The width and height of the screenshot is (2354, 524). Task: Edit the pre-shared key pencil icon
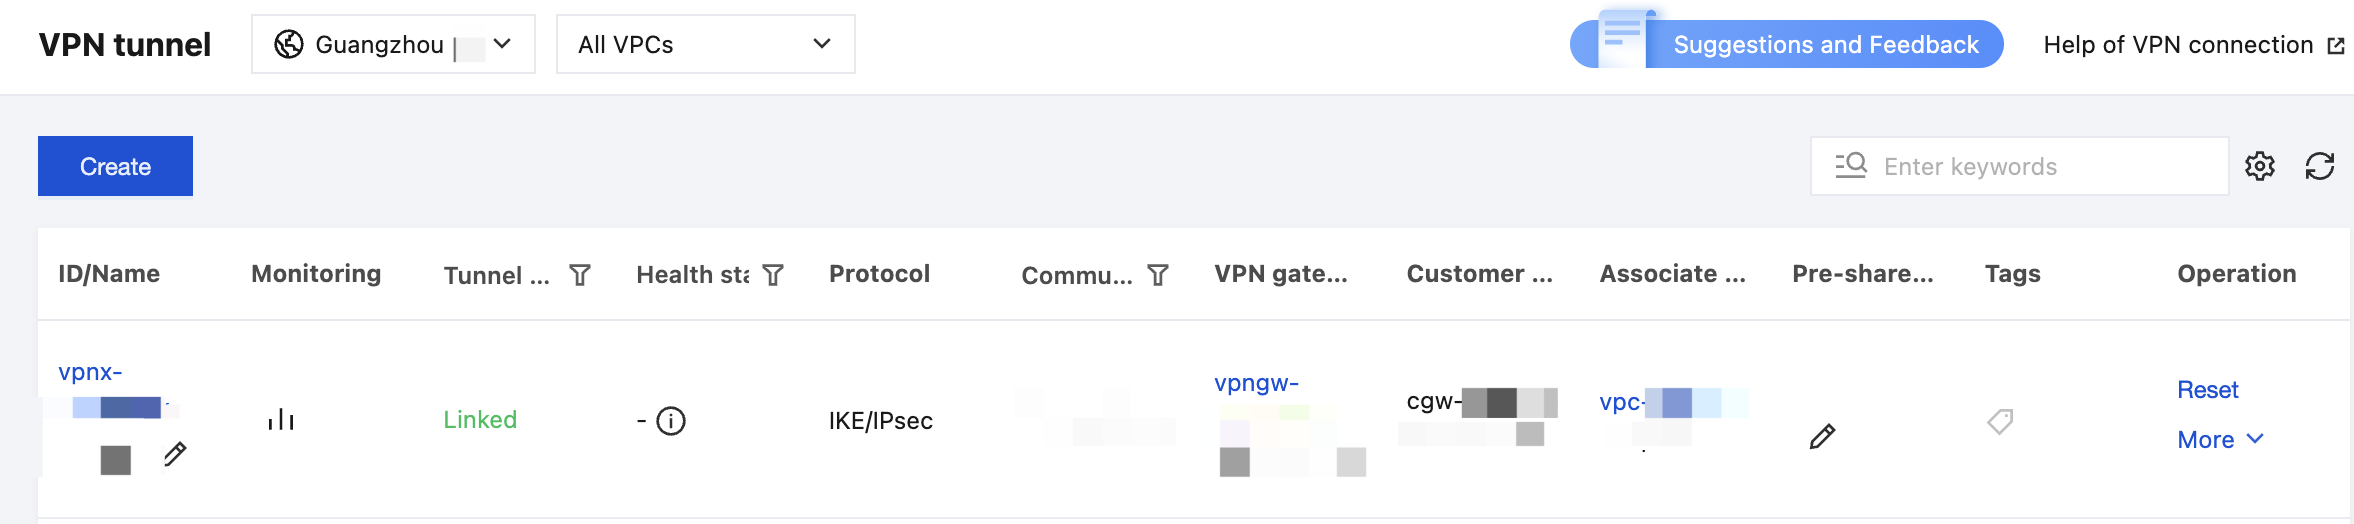[x=1822, y=436]
